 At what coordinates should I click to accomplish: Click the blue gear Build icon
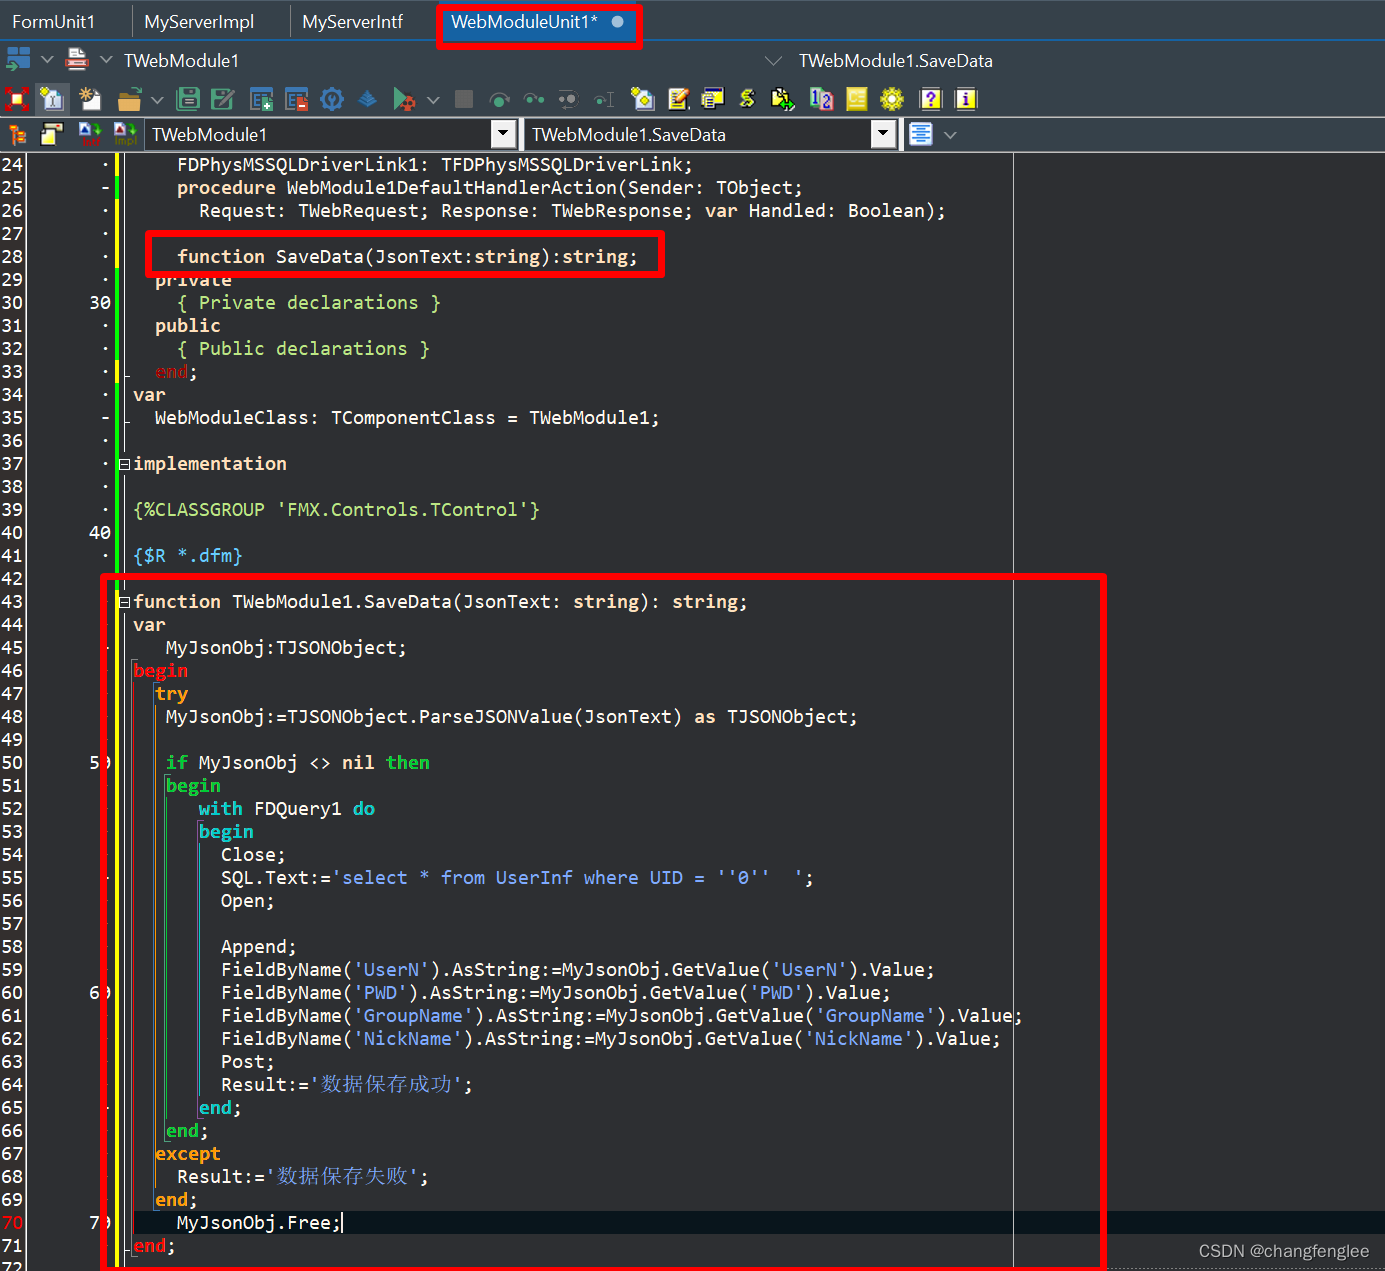[x=332, y=99]
